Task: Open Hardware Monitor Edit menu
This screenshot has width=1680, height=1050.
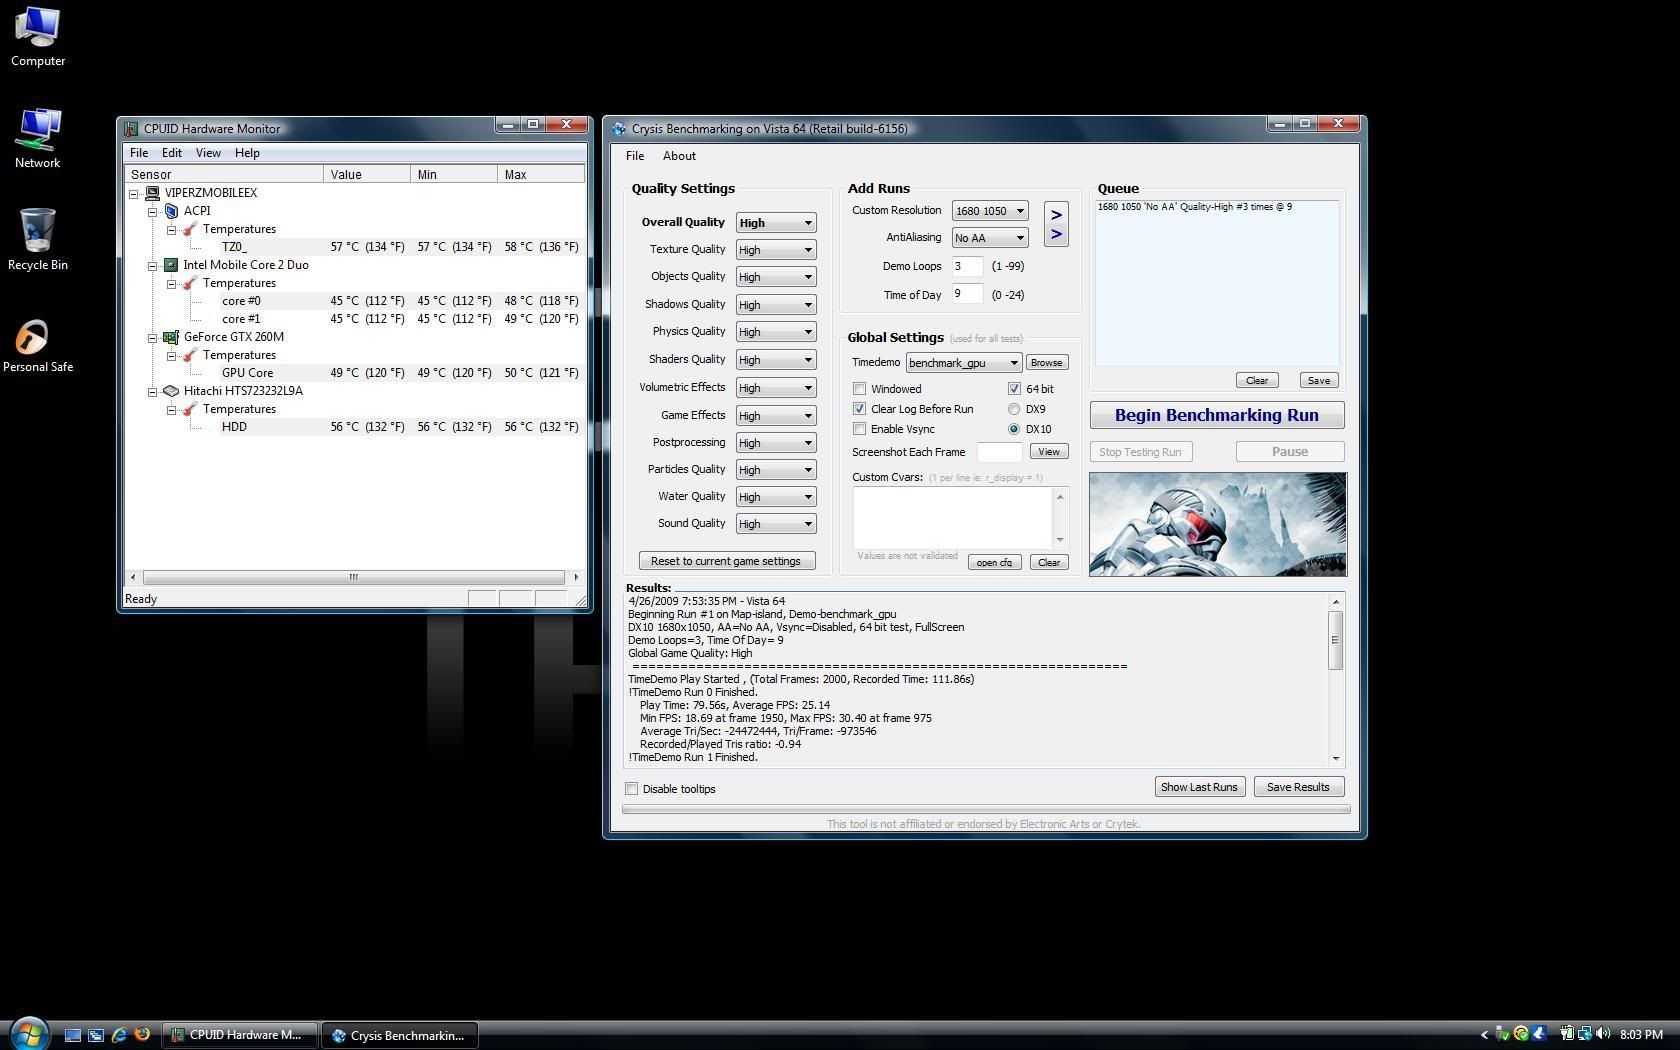Action: [172, 153]
